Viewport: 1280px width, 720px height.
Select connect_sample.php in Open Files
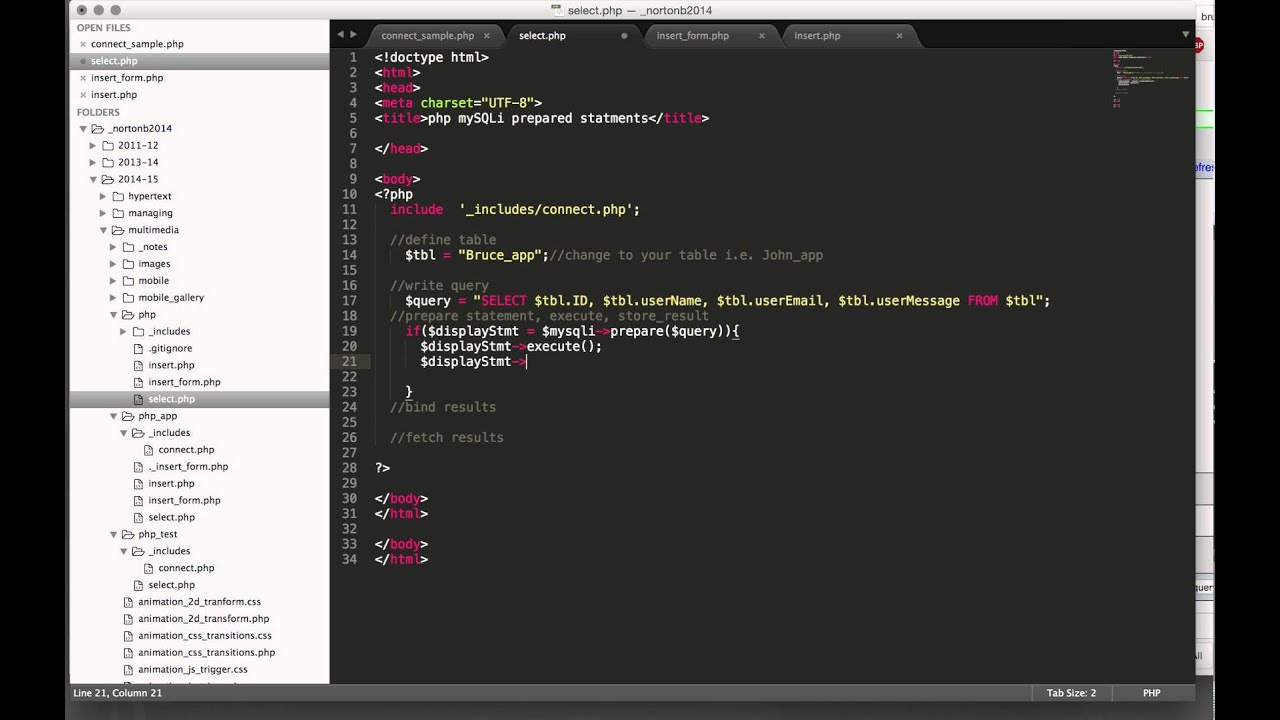pos(137,44)
